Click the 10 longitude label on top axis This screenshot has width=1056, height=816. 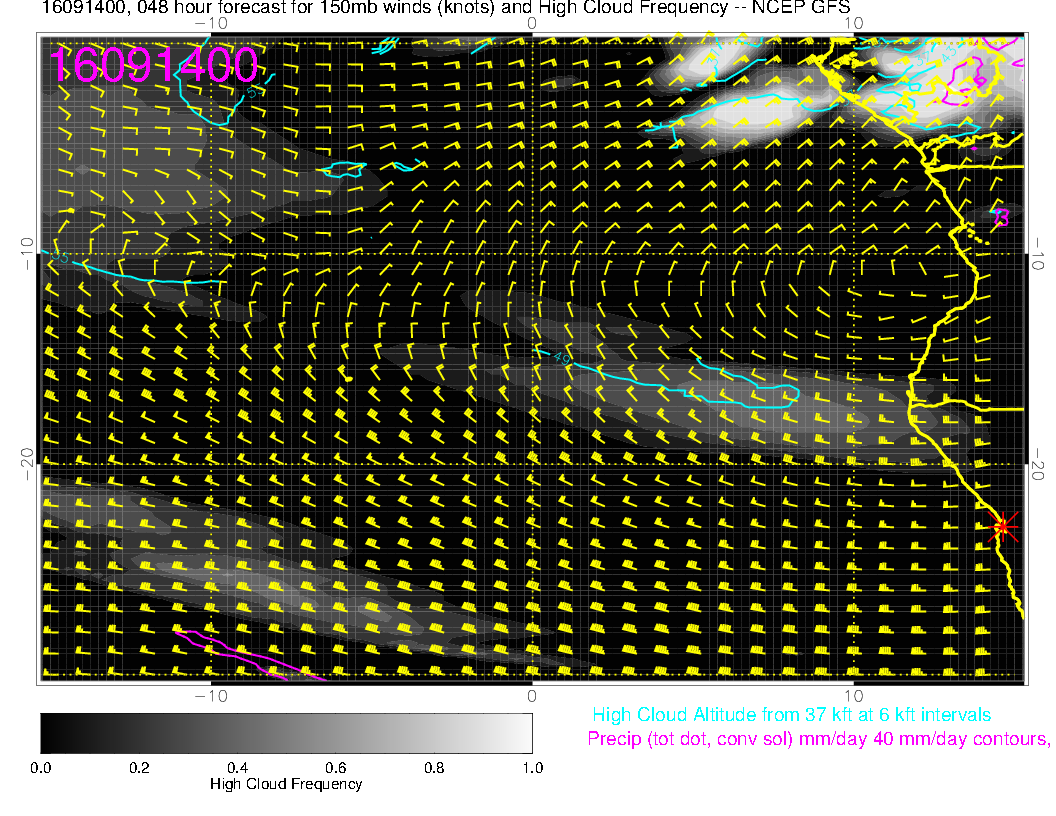point(853,22)
